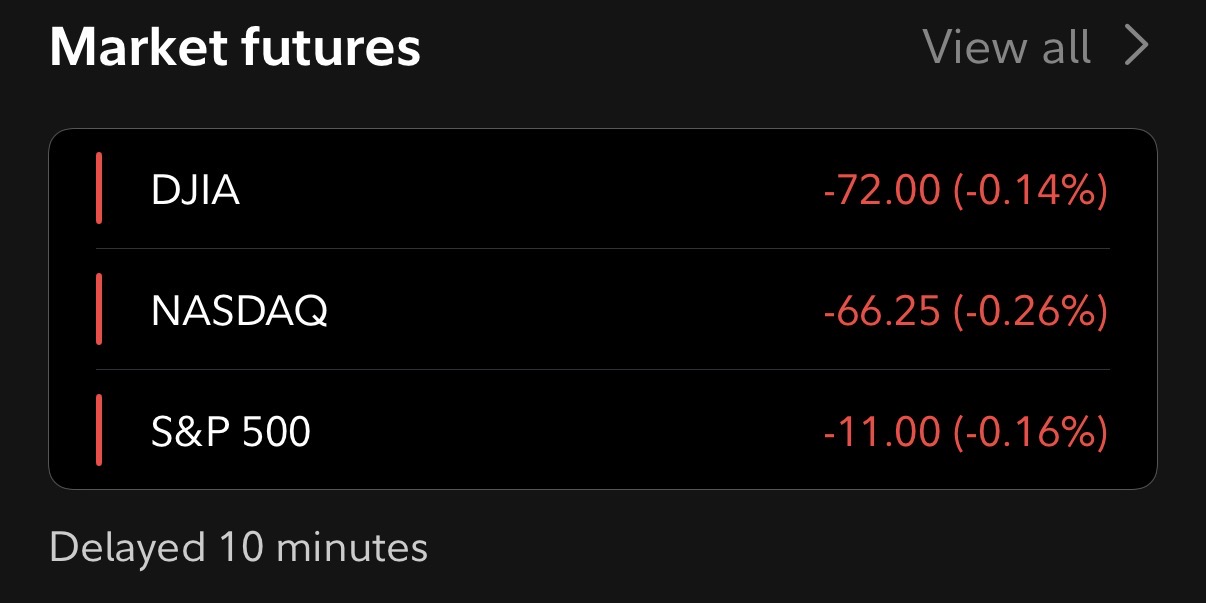Tap the NASDAQ percent change (-0.26%)
The image size is (1206, 603).
click(x=1030, y=312)
